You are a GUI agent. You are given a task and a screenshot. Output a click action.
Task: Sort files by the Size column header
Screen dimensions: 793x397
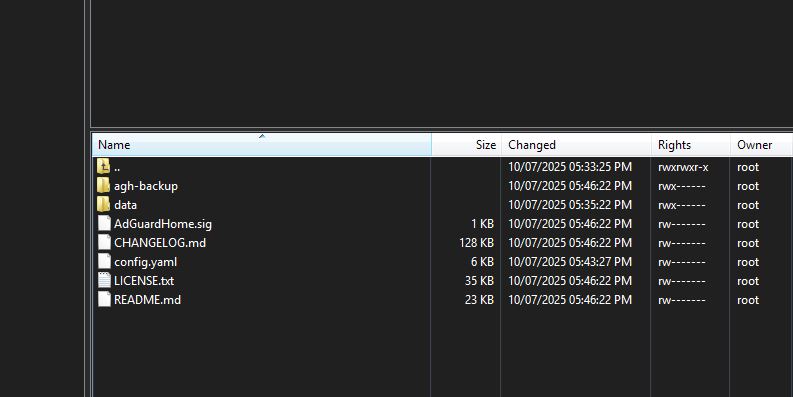pos(466,145)
